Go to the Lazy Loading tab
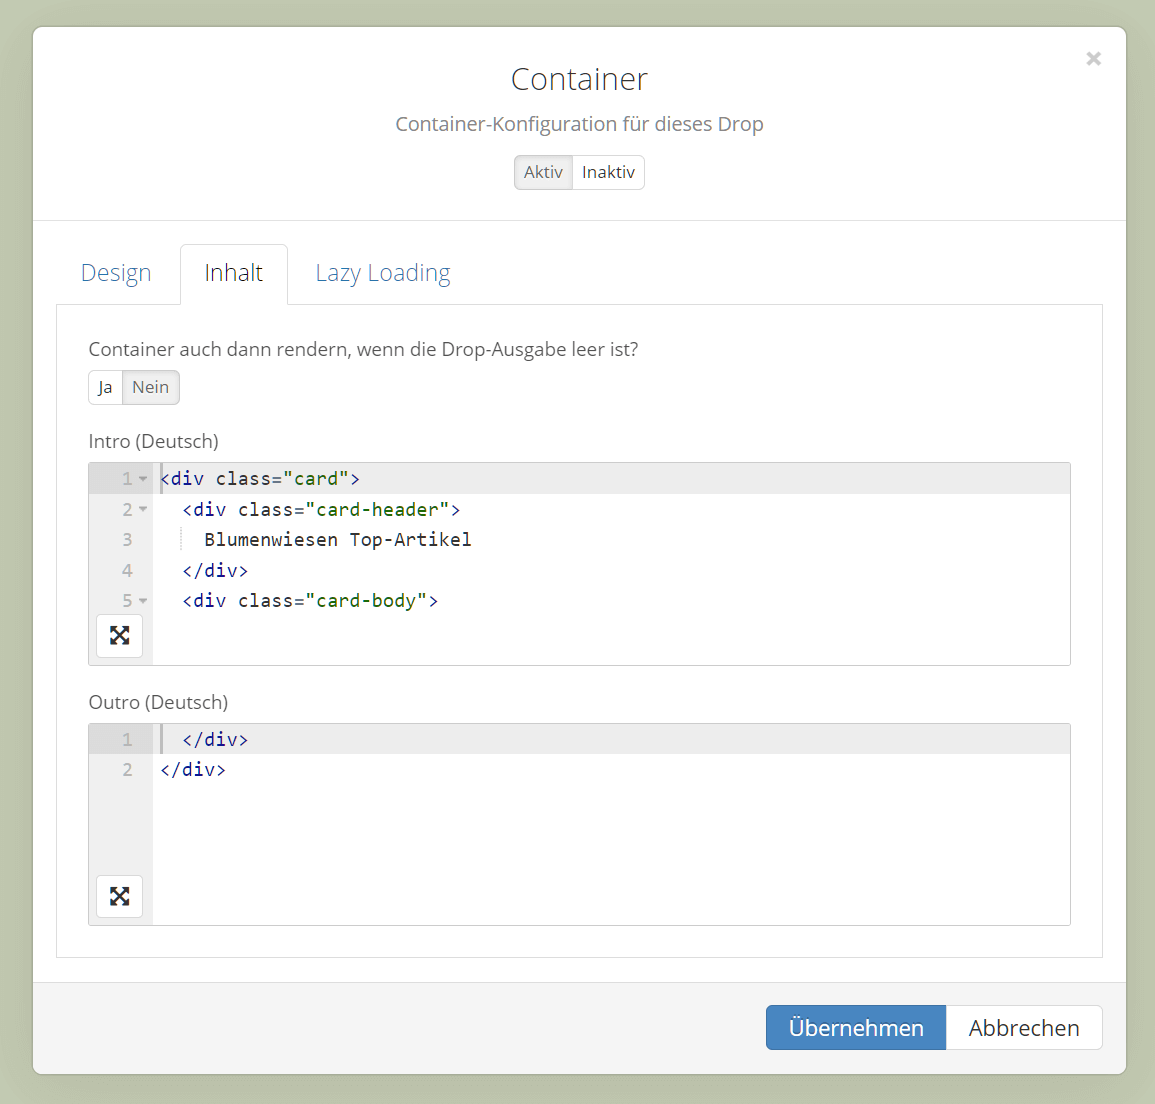 coord(382,273)
